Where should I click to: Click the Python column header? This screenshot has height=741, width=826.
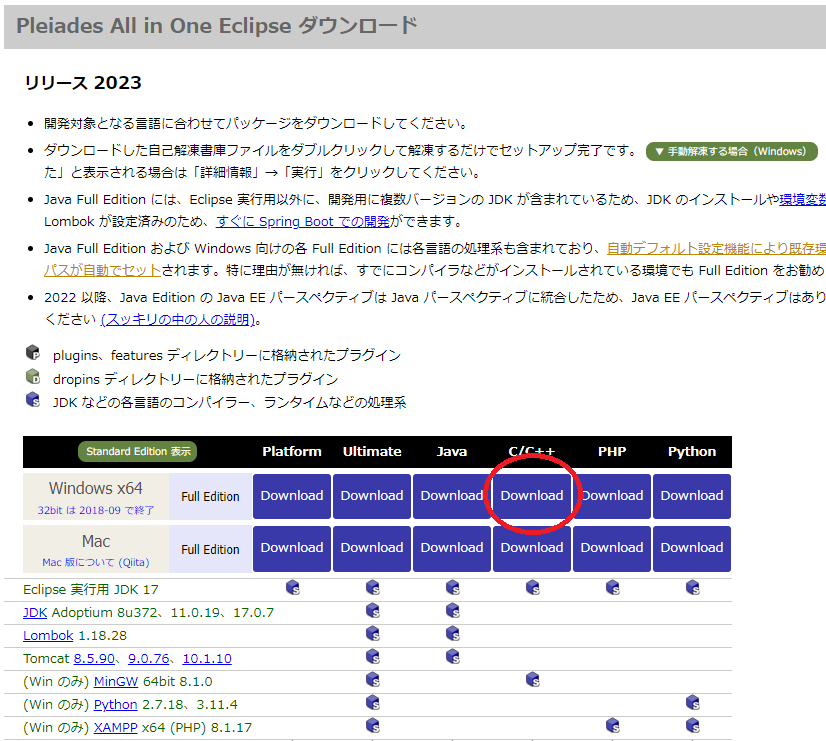pos(692,452)
